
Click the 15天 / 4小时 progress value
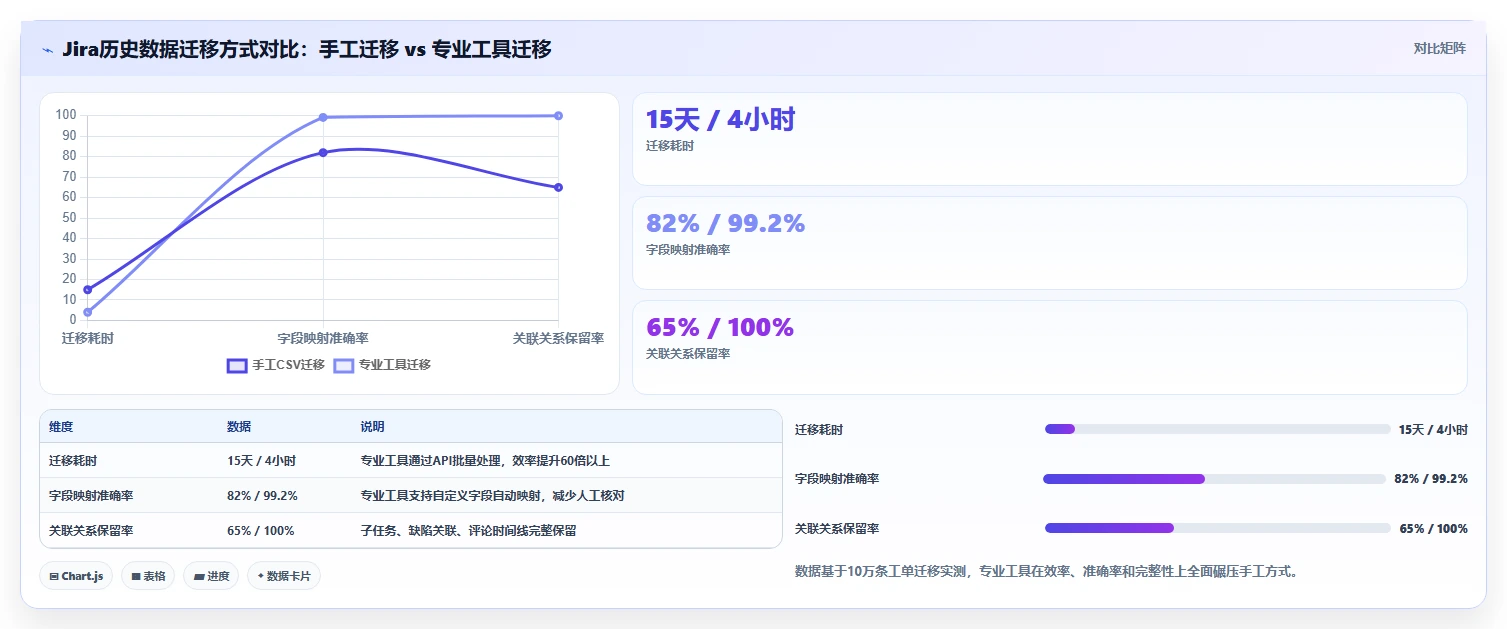click(x=1433, y=430)
